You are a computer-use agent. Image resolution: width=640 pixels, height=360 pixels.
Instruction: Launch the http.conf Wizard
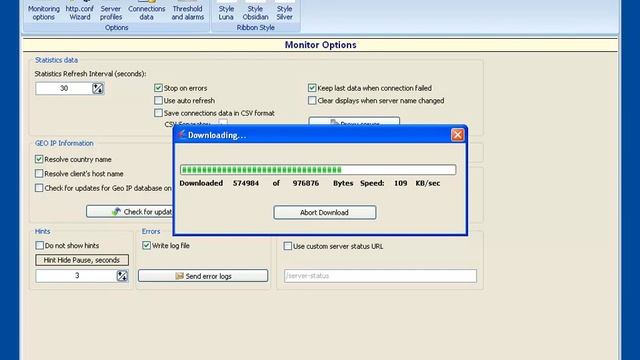coord(80,12)
